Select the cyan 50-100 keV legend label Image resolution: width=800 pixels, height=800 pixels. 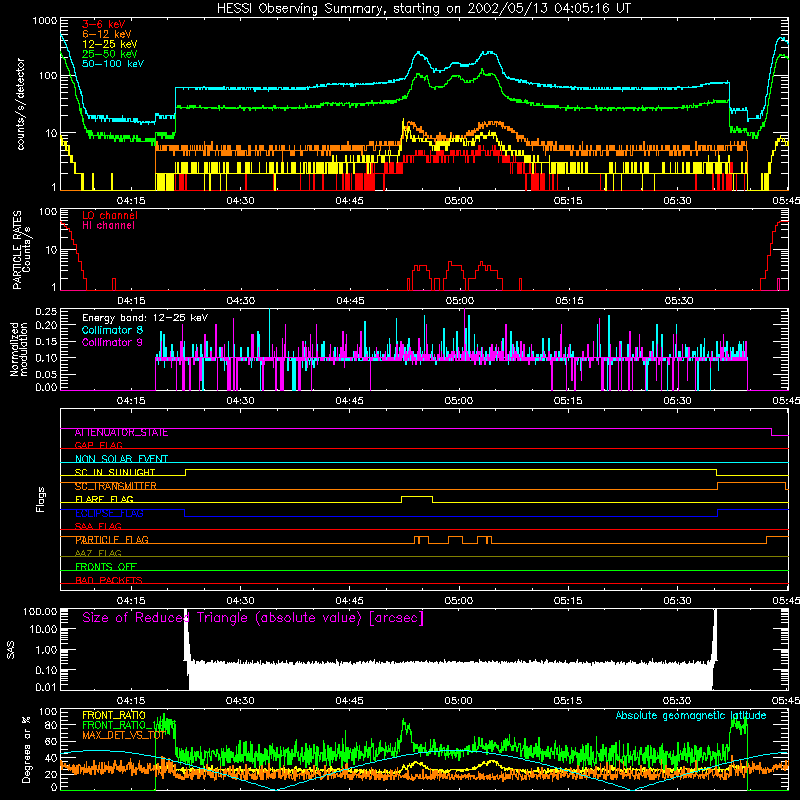click(x=113, y=64)
